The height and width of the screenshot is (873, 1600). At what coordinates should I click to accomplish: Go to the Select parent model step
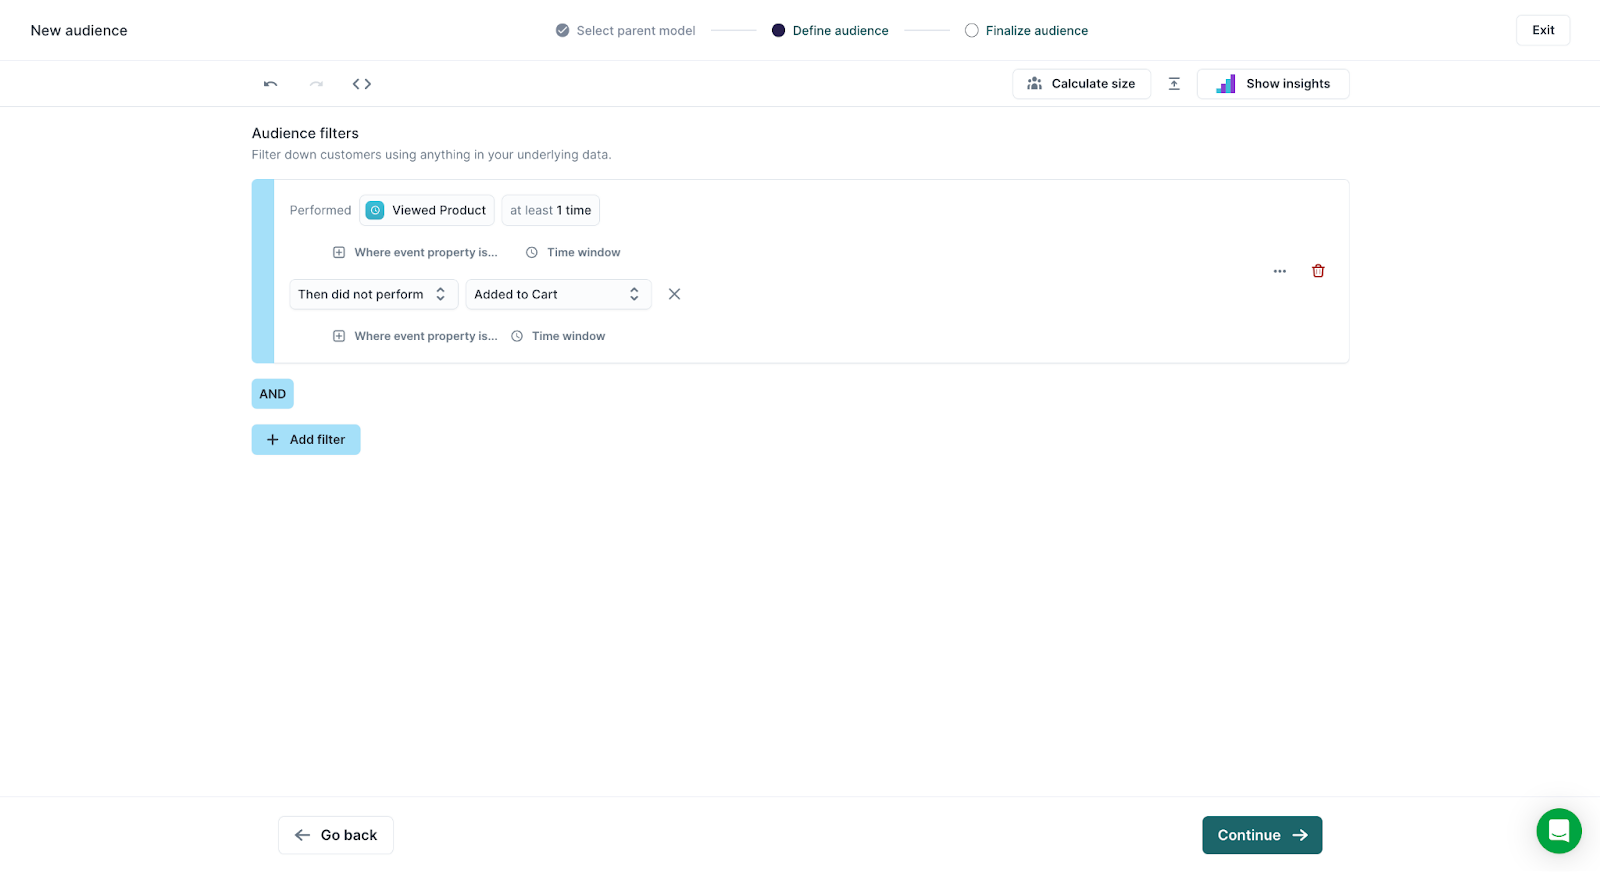pos(626,31)
